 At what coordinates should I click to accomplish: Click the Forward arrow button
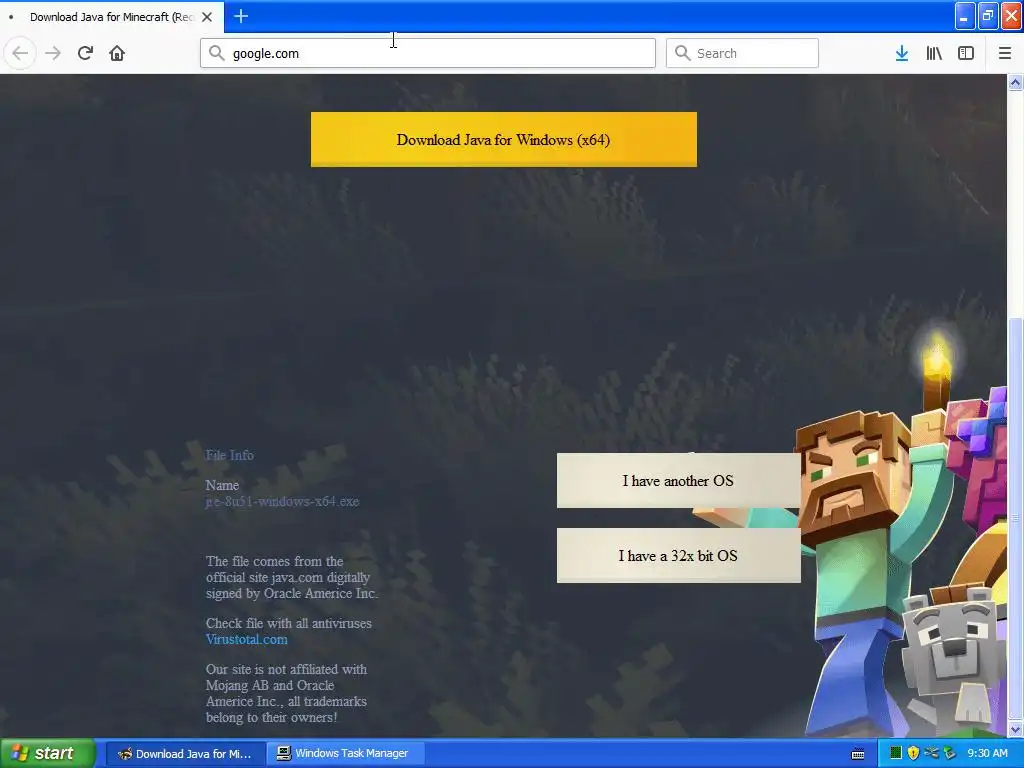click(53, 53)
